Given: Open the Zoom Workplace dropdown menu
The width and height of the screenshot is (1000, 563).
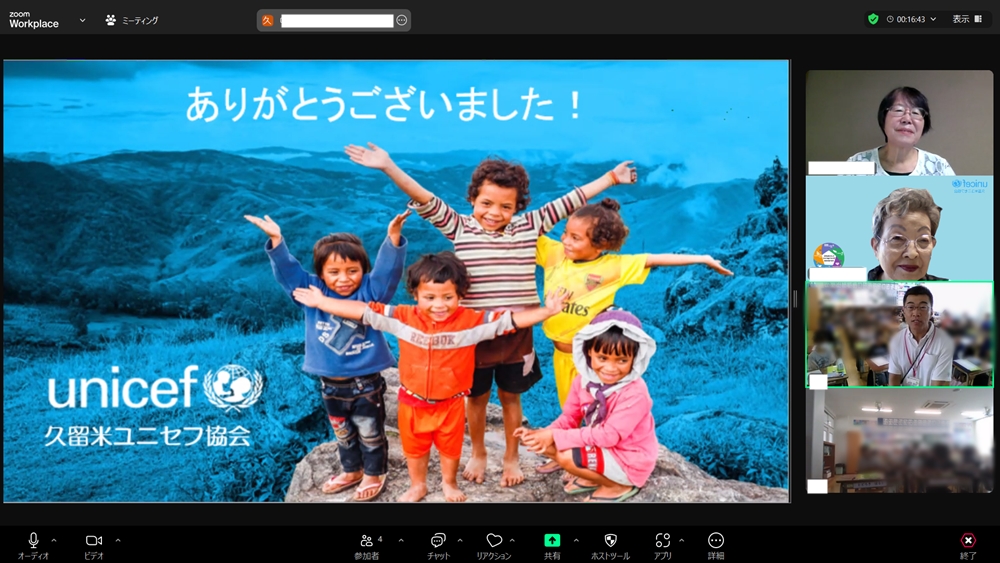Looking at the screenshot, I should coord(81,20).
